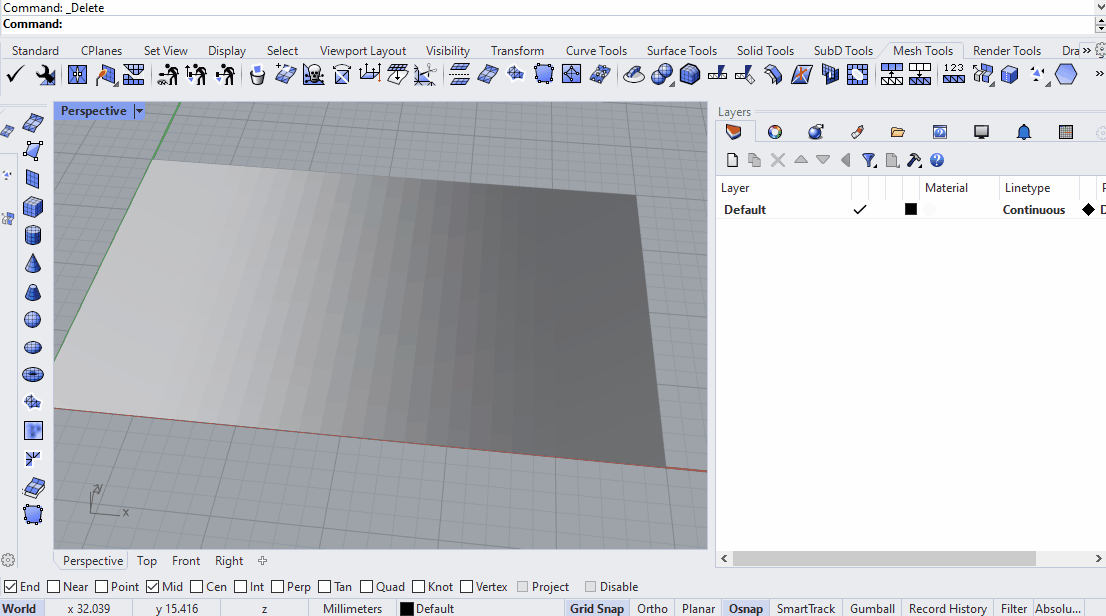Toggle Planar mode in status bar
Image resolution: width=1106 pixels, height=616 pixels.
[x=698, y=608]
